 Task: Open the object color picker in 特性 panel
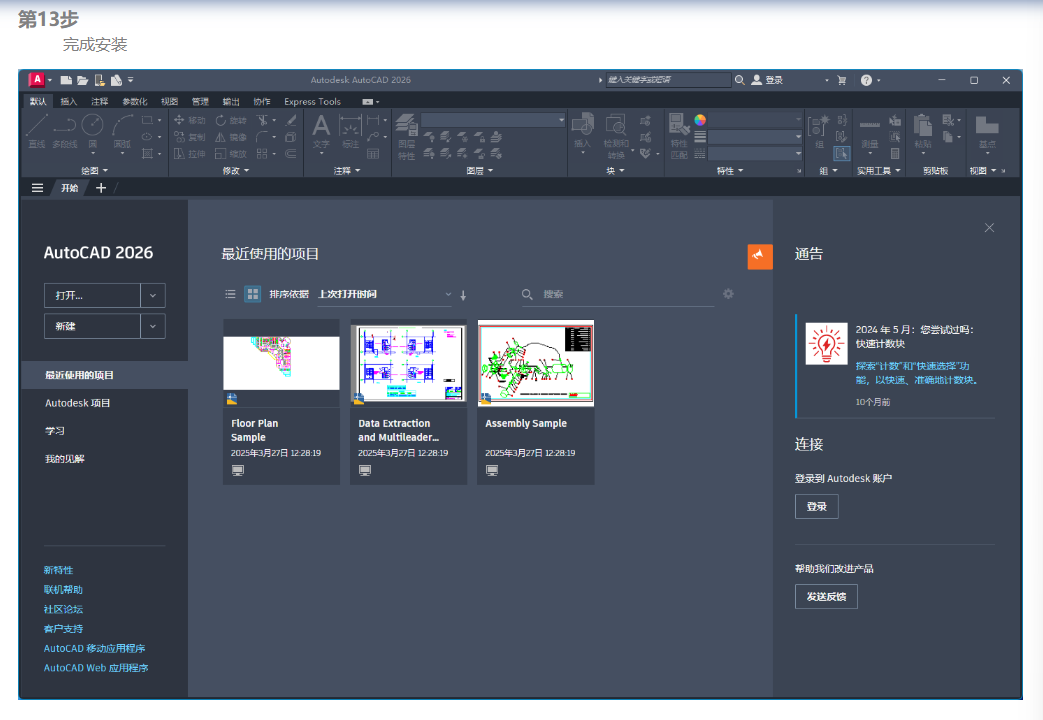pos(700,120)
